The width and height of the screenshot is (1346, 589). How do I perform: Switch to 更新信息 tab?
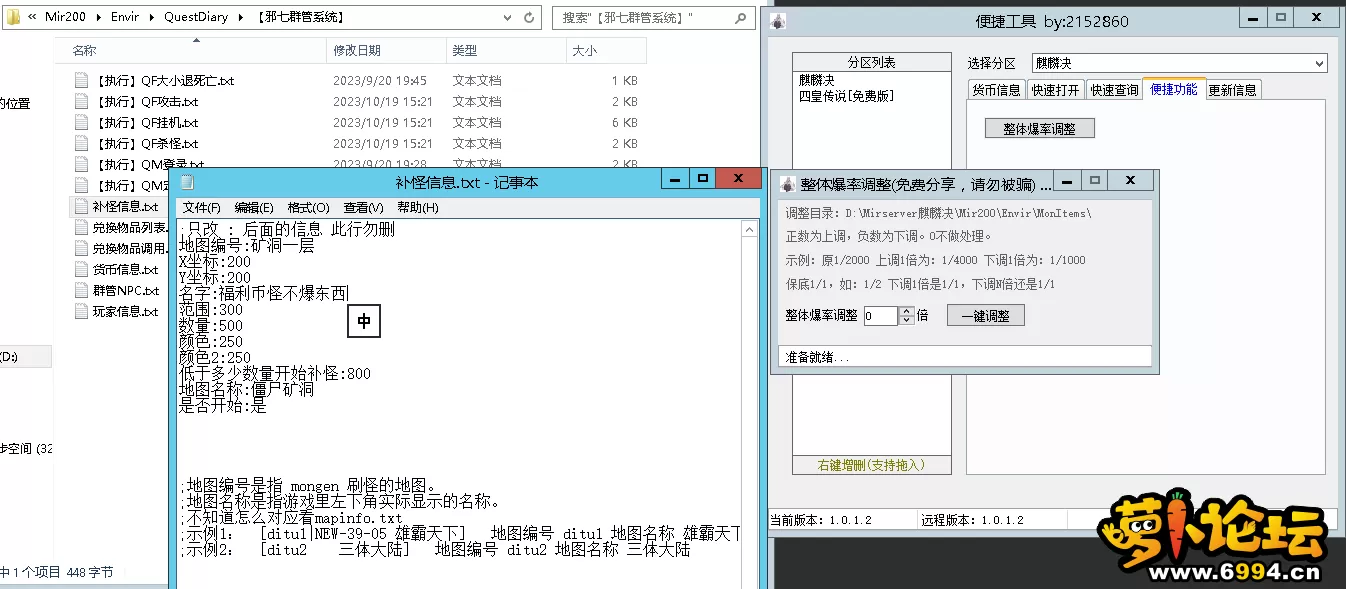point(1233,90)
